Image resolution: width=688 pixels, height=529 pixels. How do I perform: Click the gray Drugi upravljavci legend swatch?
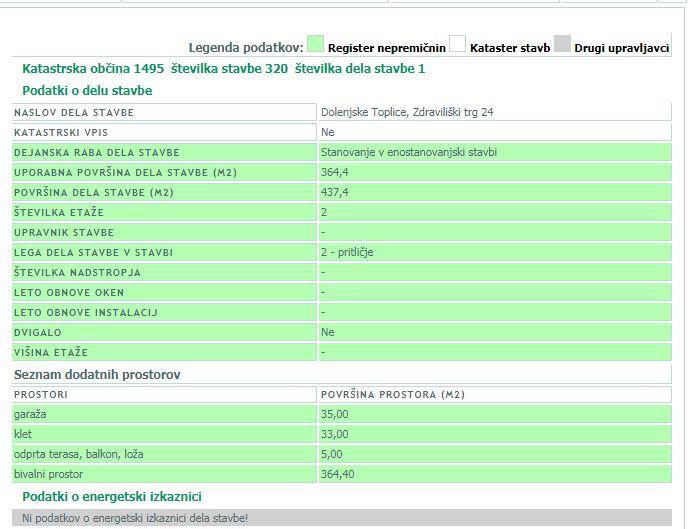click(563, 44)
